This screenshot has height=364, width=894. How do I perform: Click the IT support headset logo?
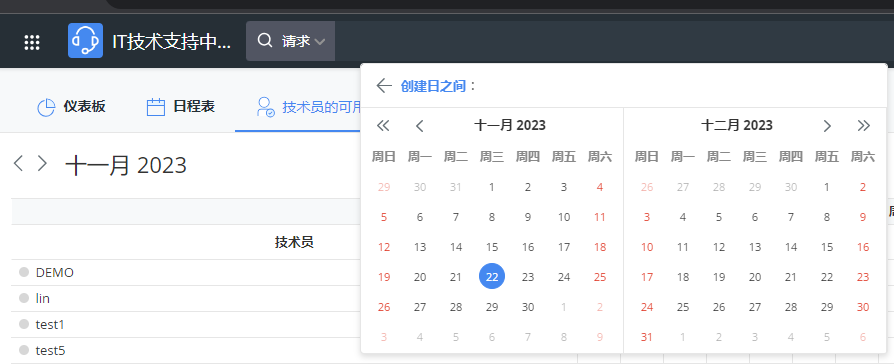tap(86, 41)
